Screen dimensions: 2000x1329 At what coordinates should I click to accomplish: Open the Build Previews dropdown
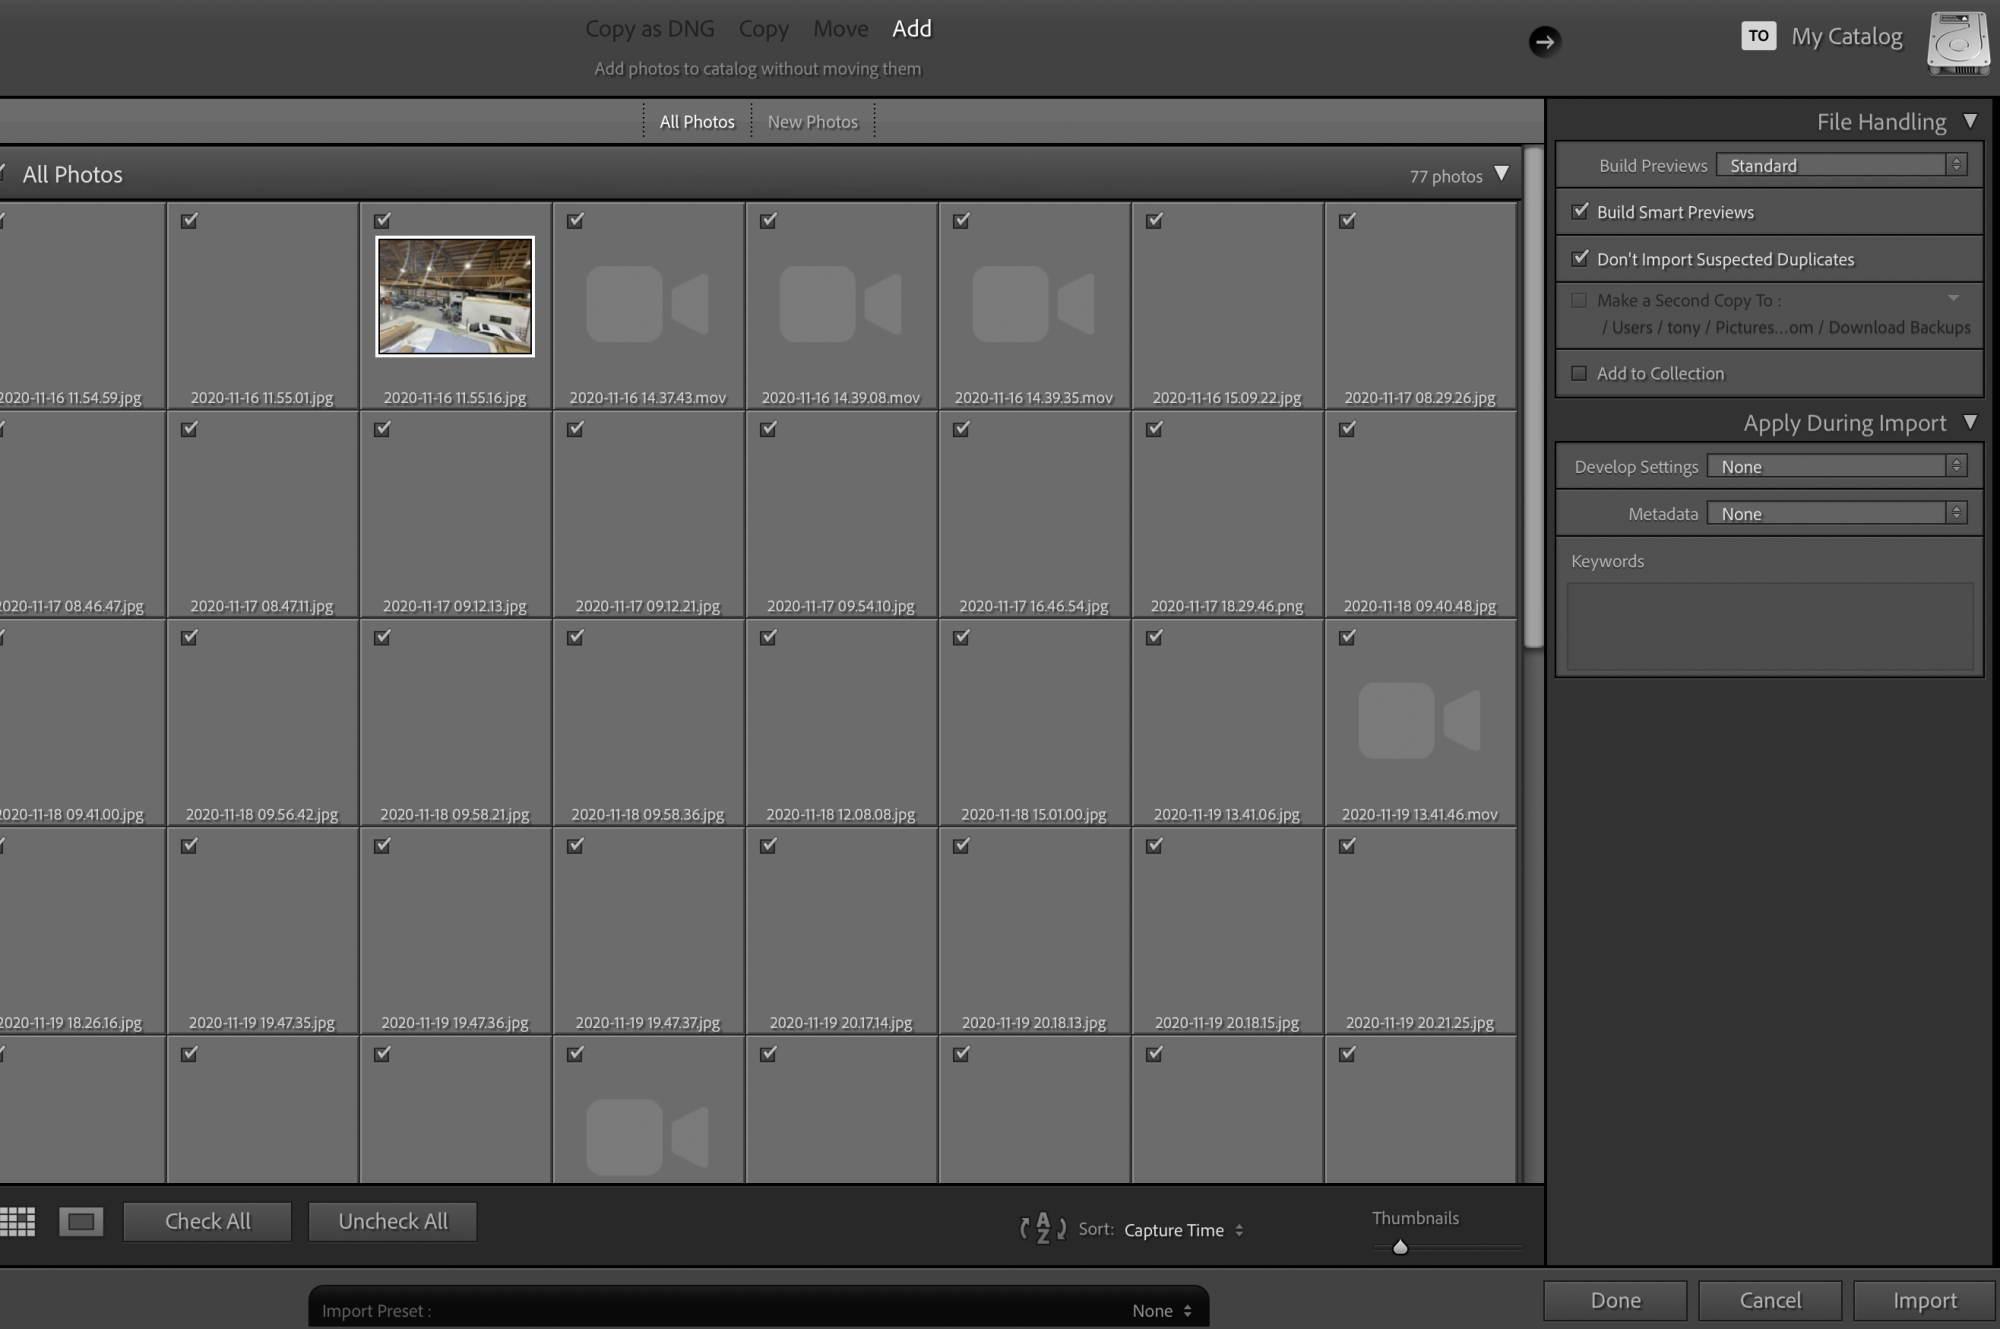(1841, 165)
